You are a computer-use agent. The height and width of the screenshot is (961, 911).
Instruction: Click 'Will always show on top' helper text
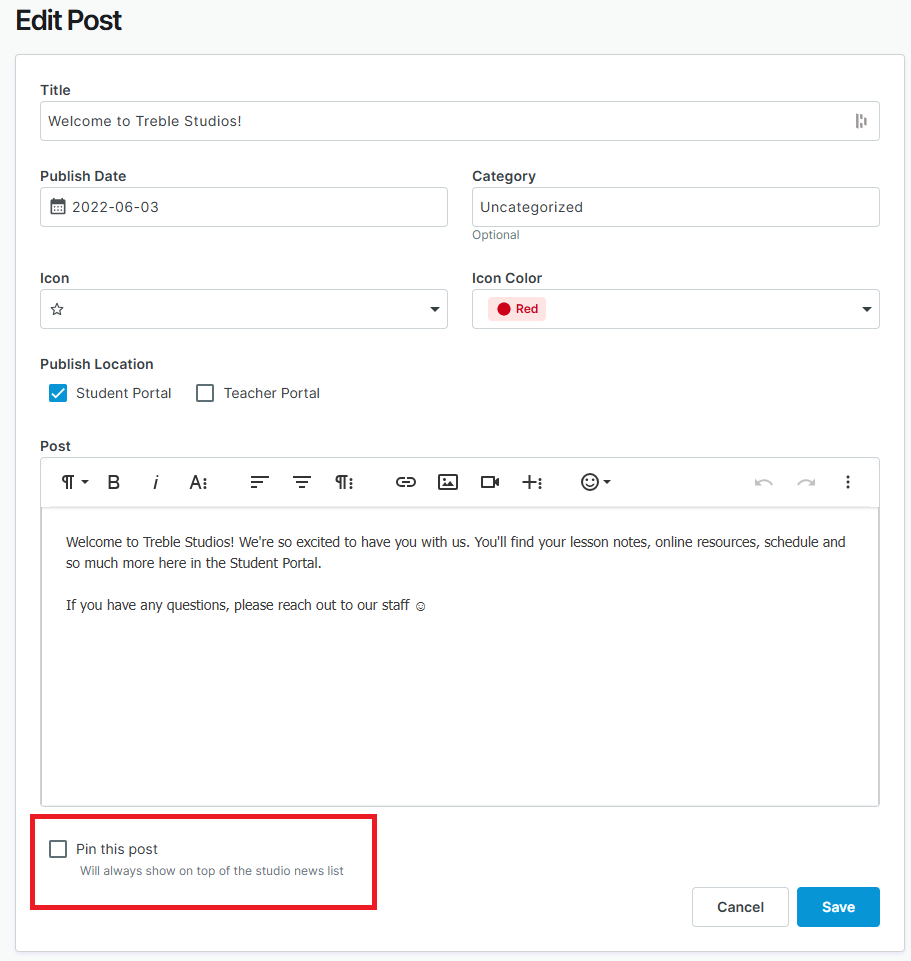click(212, 871)
